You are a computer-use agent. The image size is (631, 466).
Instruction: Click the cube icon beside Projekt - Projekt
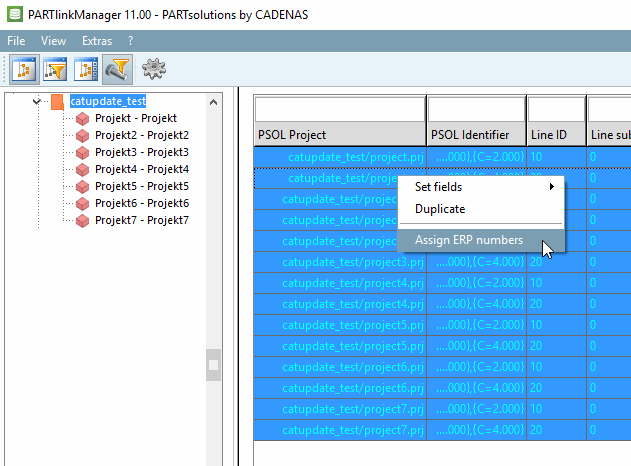[x=82, y=119]
